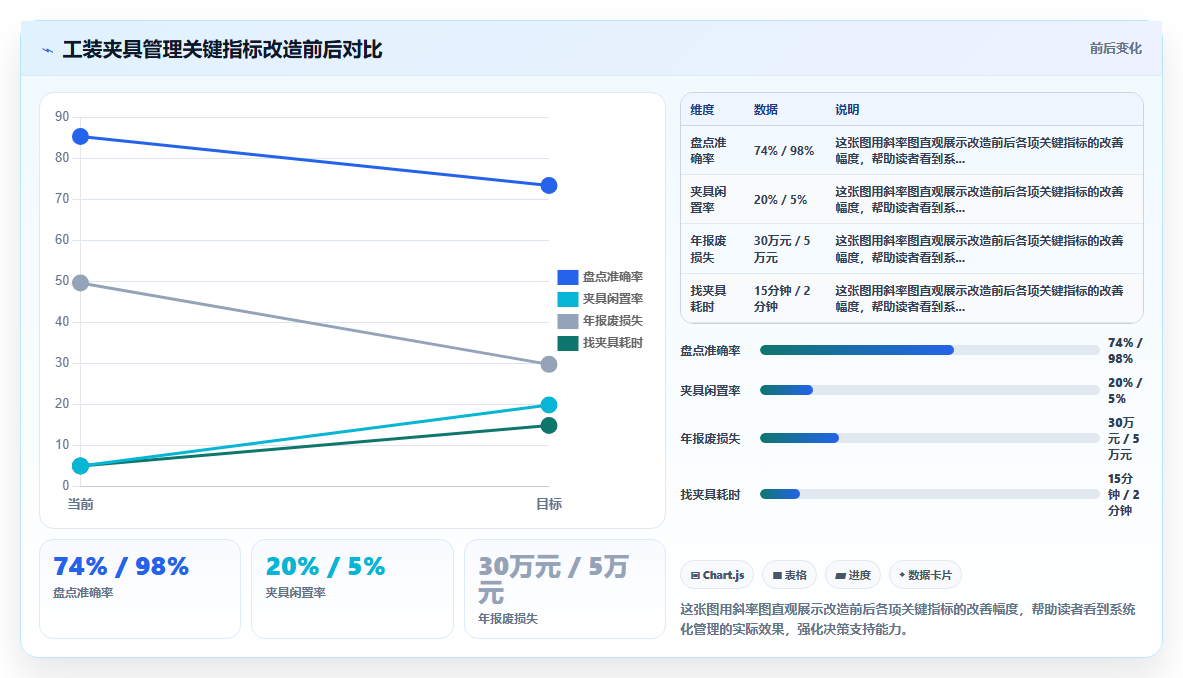Click the 说明 text in the 盘点准确率 row

[979, 151]
